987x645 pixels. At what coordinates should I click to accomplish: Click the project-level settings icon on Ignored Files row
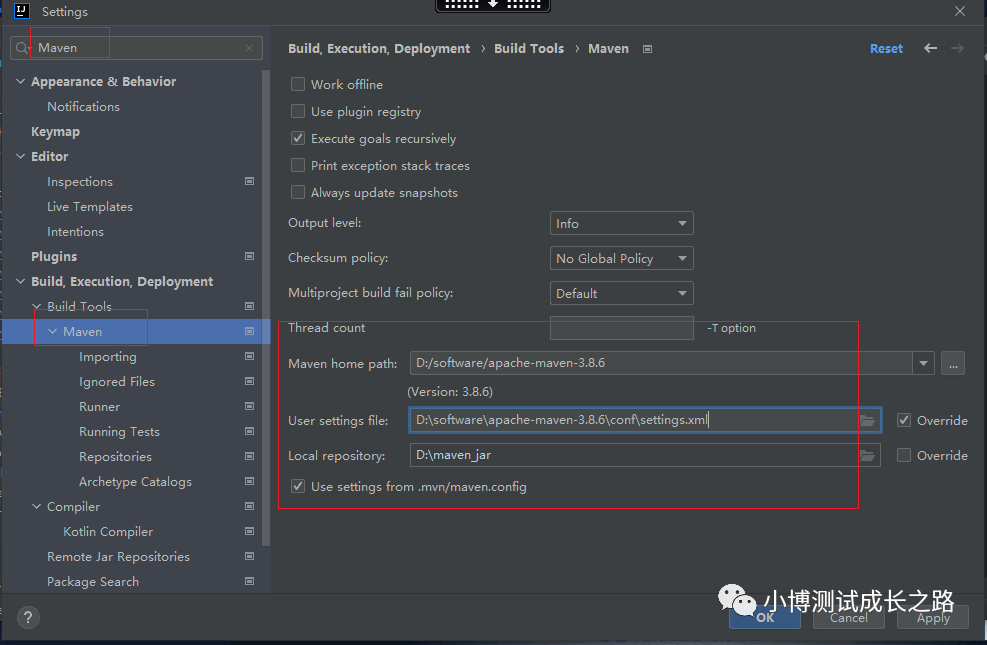point(249,381)
